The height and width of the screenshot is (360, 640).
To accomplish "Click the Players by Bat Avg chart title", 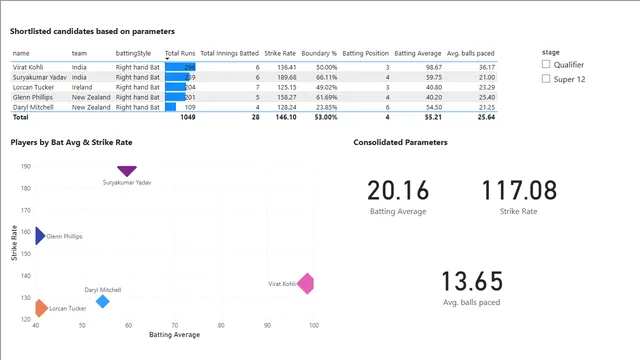I will point(71,142).
